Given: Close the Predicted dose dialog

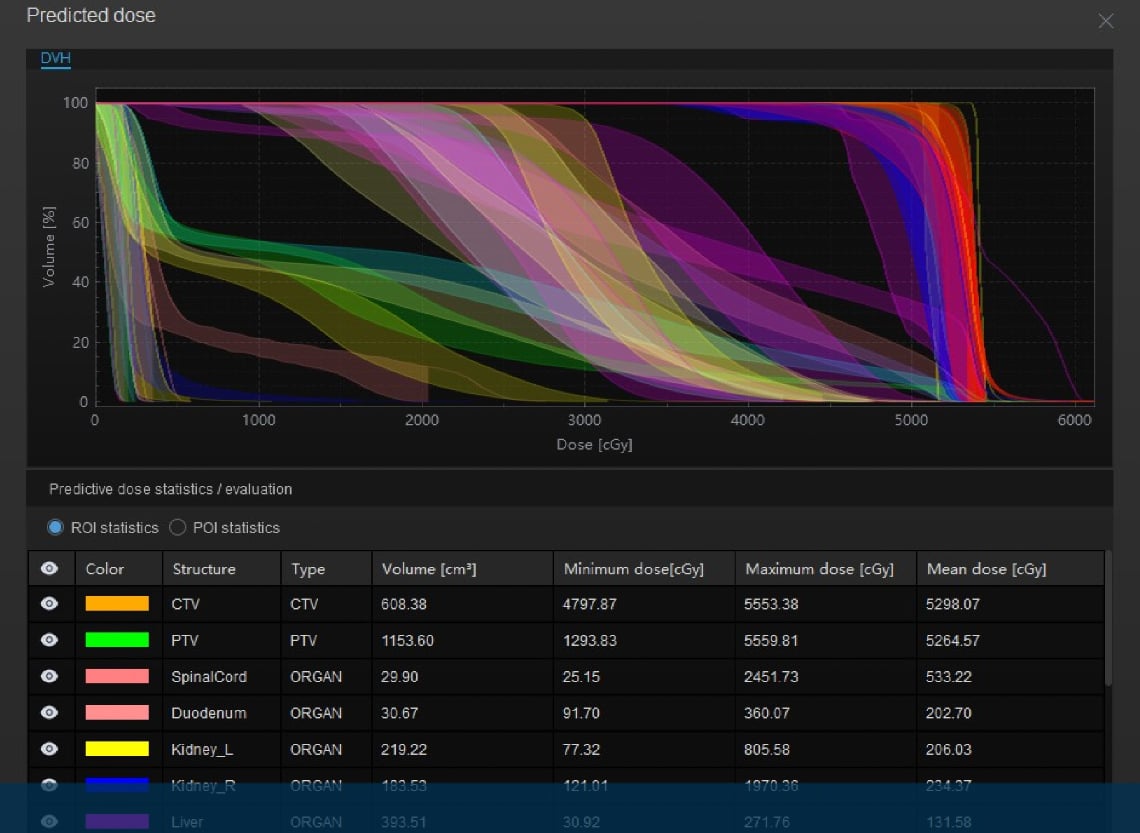Looking at the screenshot, I should (1105, 21).
